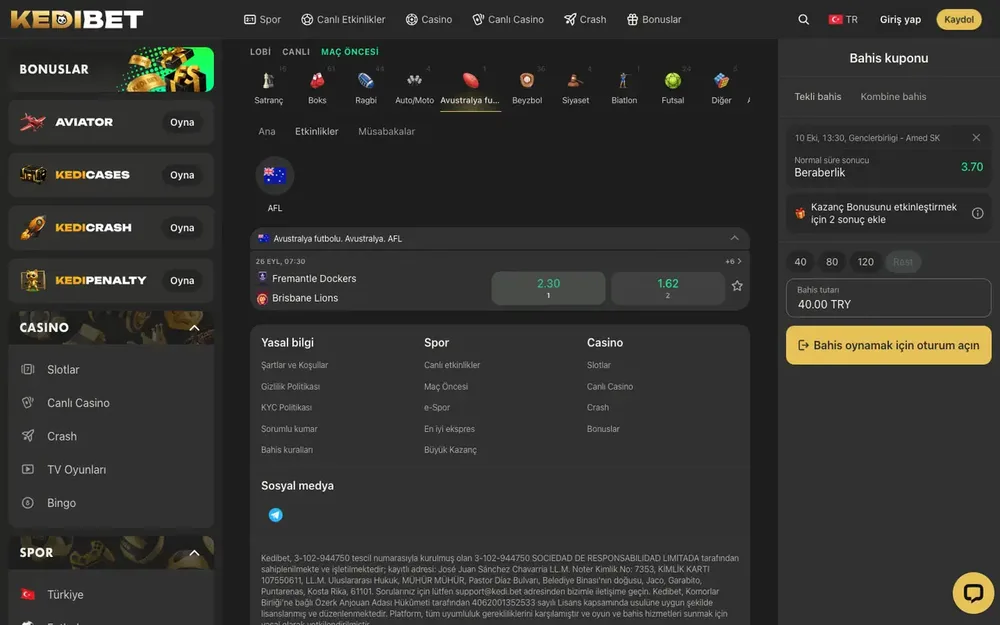Click the Bahis tutarı amount field
The height and width of the screenshot is (625, 1000).
click(888, 298)
